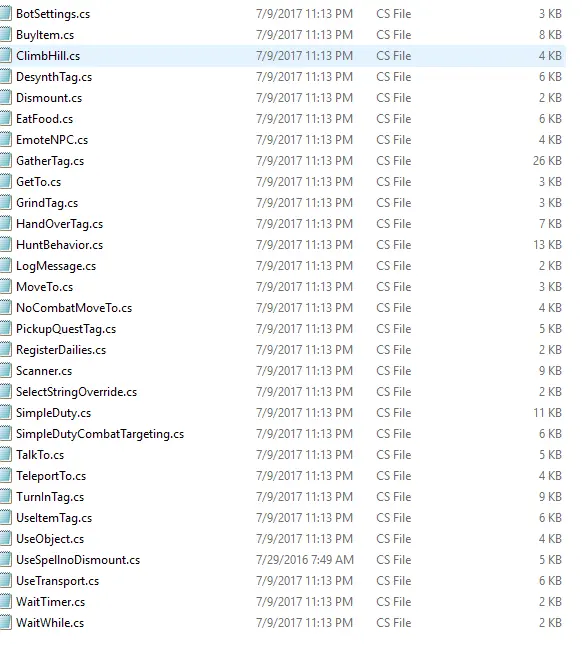Viewport: 583px width, 647px height.
Task: Select the 26 KB size of GatherTag.cs
Action: [547, 161]
